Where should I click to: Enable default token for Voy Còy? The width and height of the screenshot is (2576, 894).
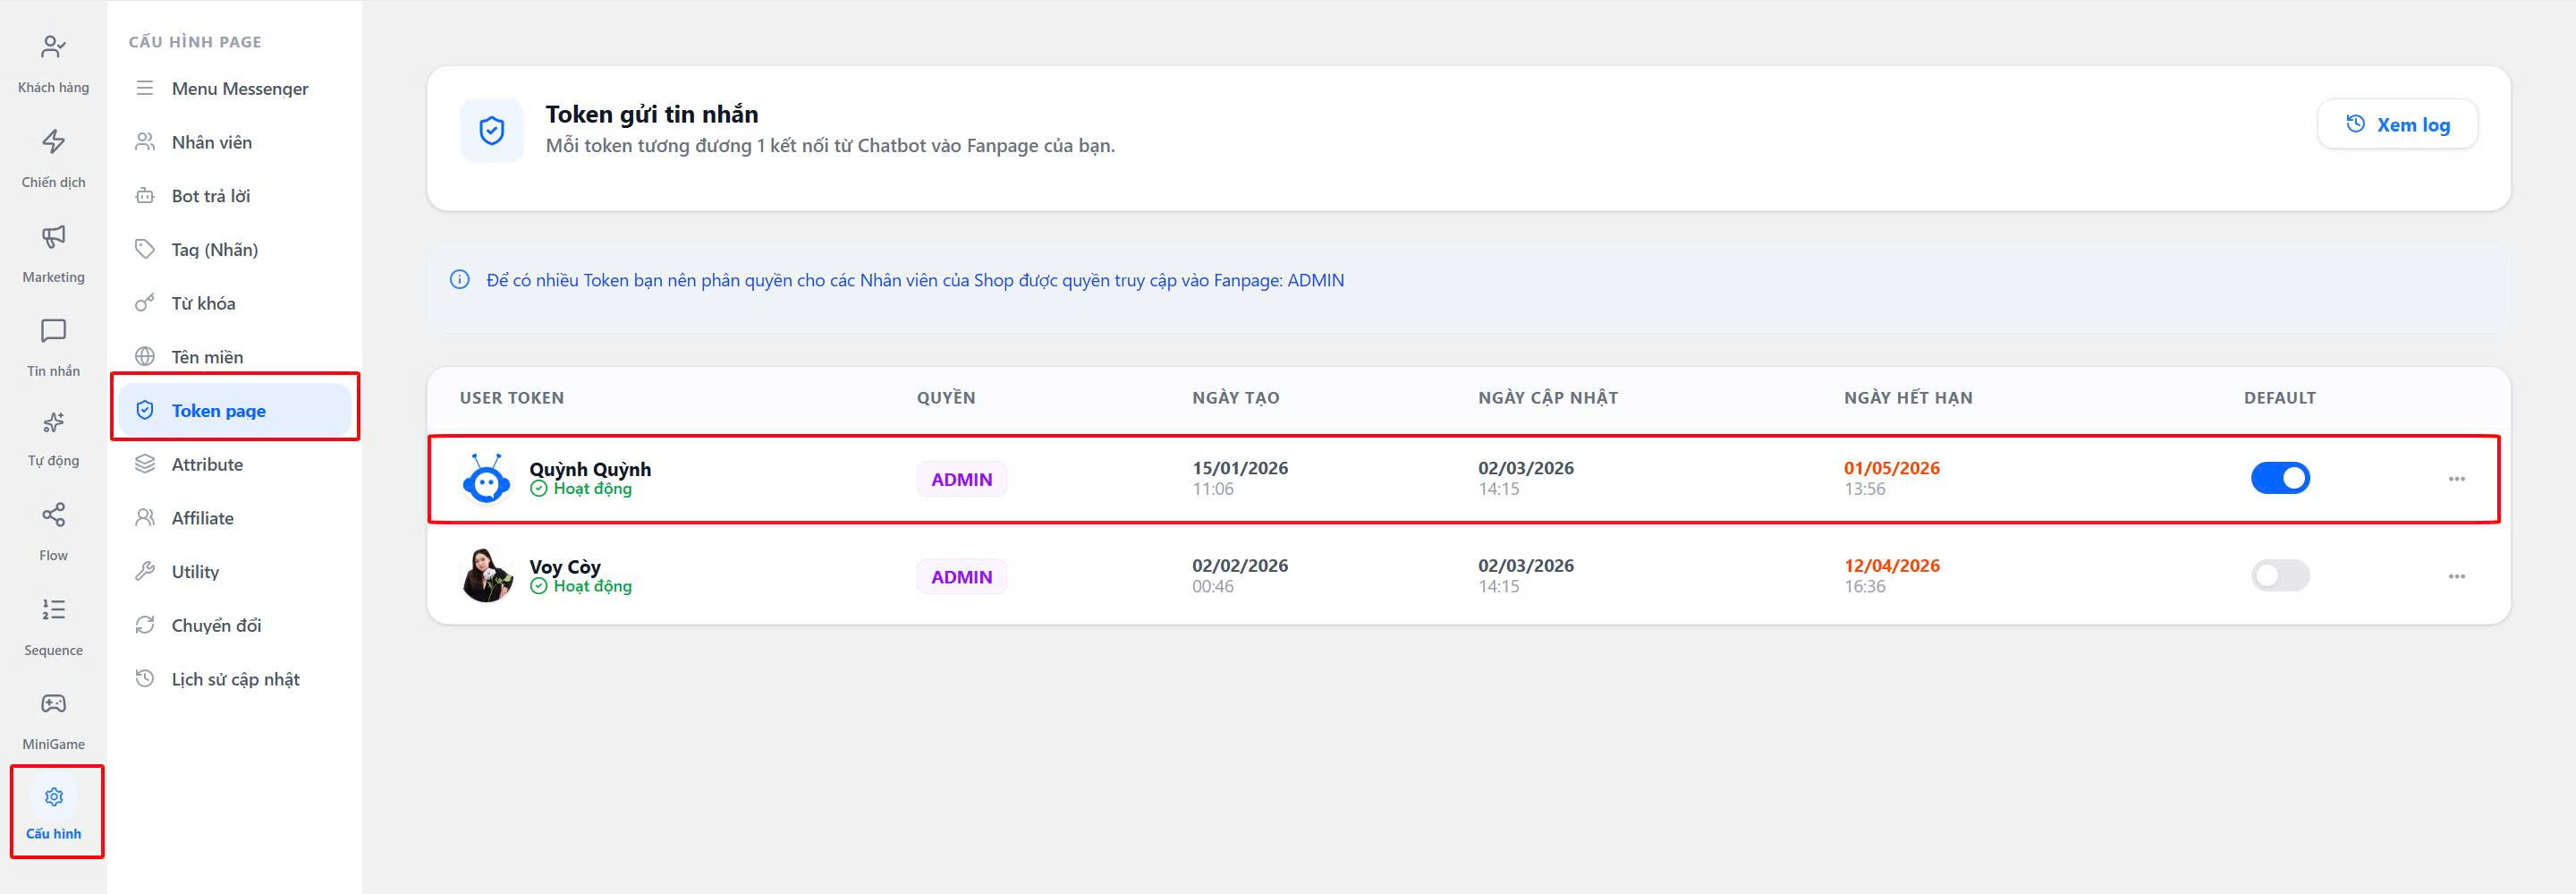(x=2279, y=576)
